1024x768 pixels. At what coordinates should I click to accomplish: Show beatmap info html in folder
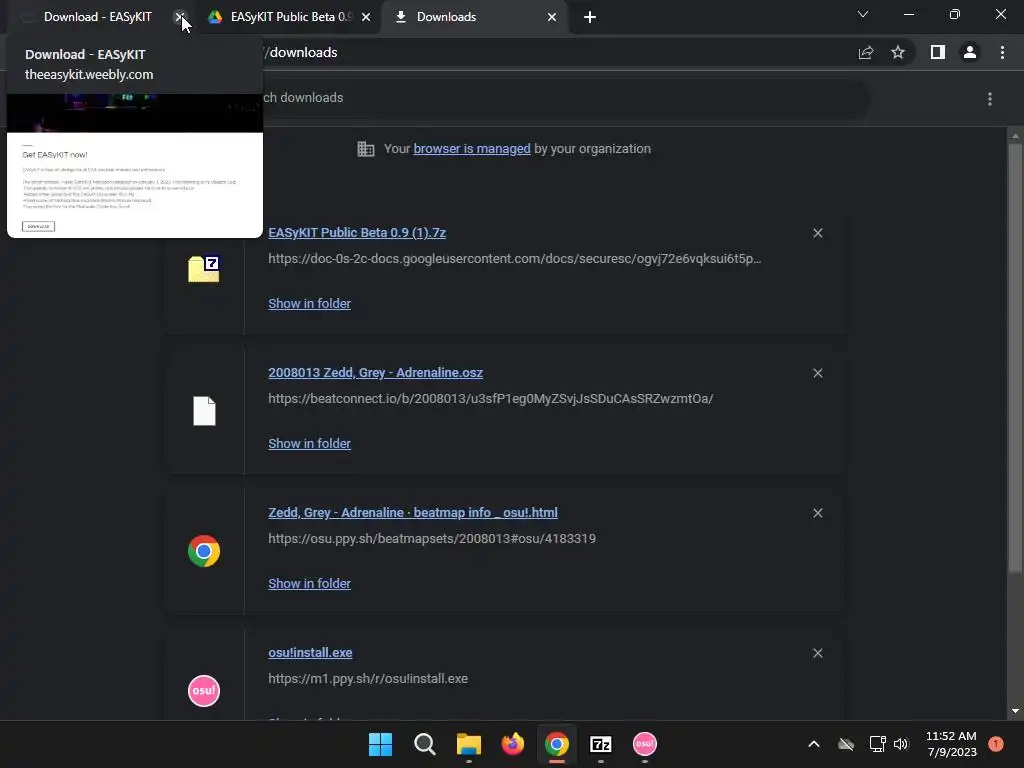click(310, 584)
